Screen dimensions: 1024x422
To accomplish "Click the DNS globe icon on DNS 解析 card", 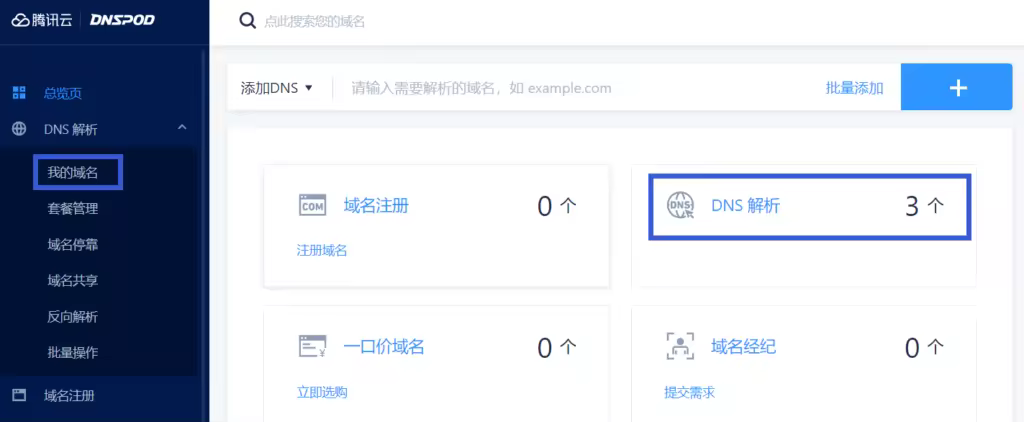I will pyautogui.click(x=680, y=205).
